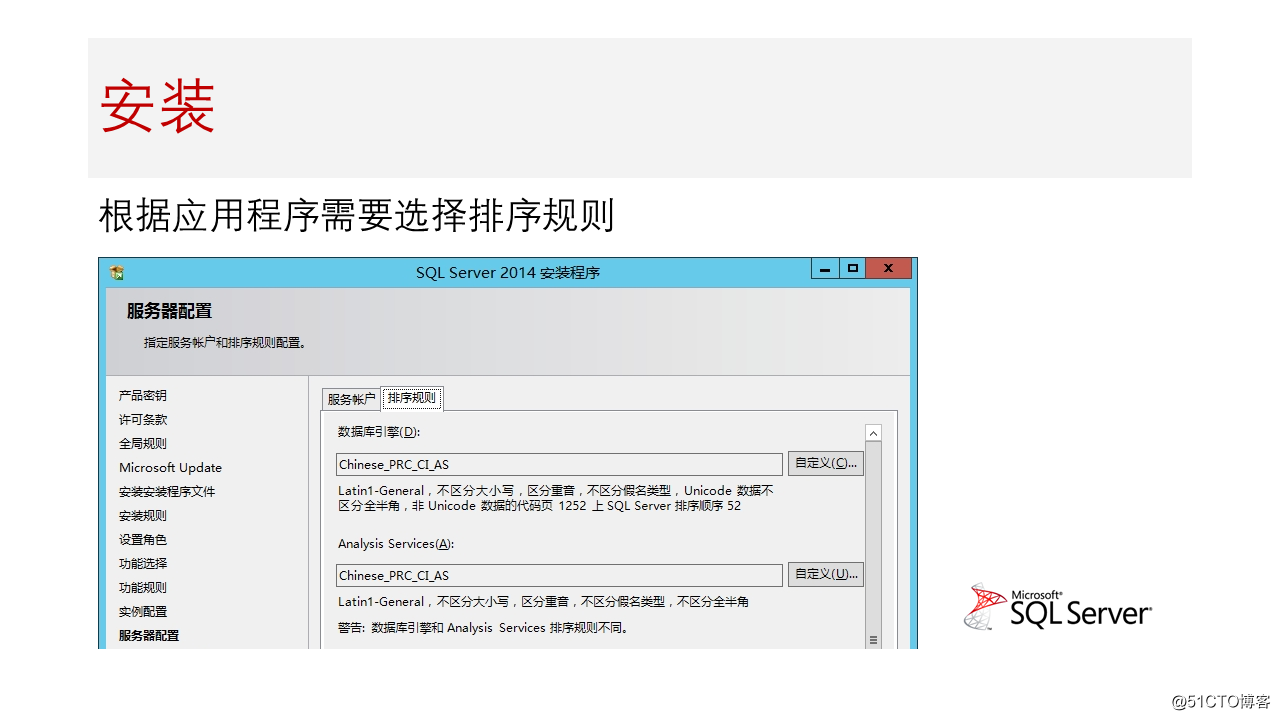Click the SQL Server installer title bar icon
Viewport: 1280px width, 720px height.
117,272
